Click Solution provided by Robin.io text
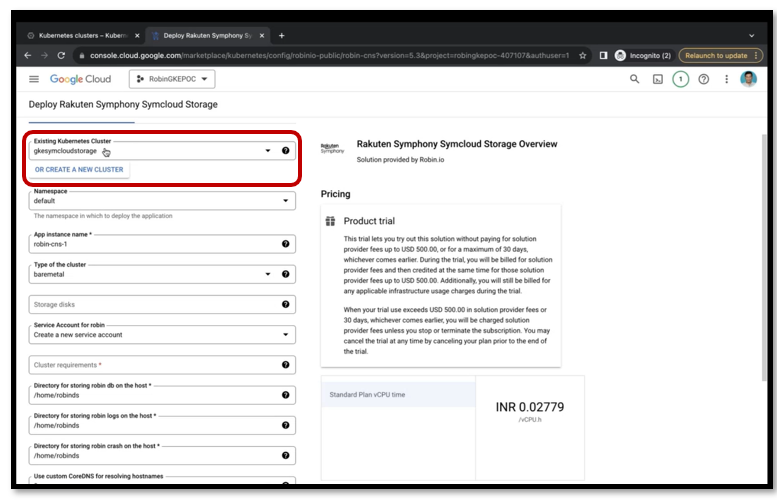777x502 pixels. tap(400, 160)
